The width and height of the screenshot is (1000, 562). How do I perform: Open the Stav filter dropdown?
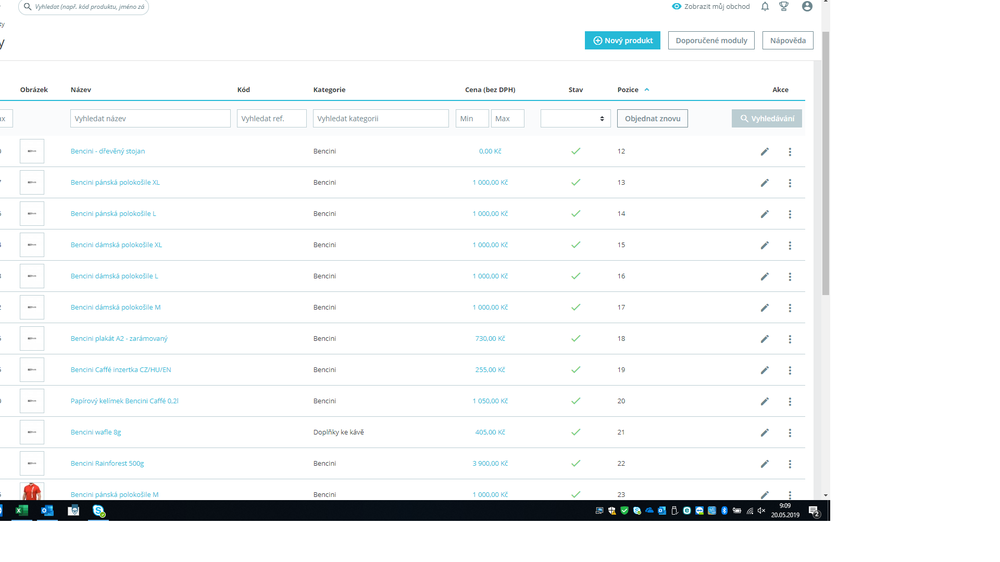pos(575,119)
